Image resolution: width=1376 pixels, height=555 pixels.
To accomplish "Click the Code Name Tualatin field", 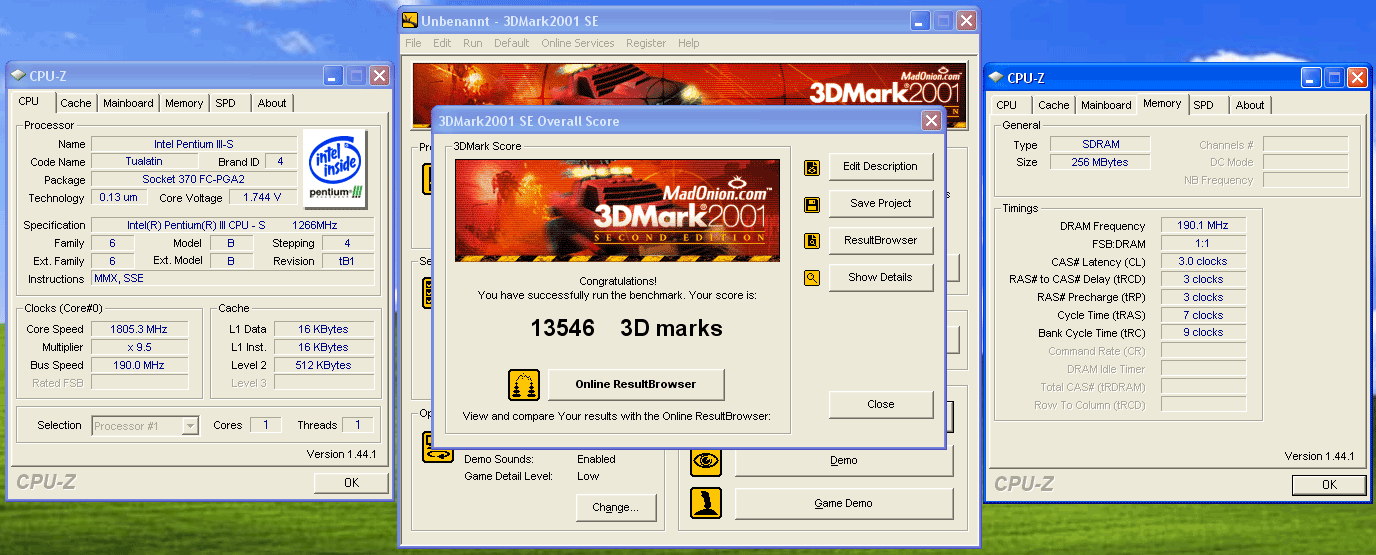I will 144,162.
